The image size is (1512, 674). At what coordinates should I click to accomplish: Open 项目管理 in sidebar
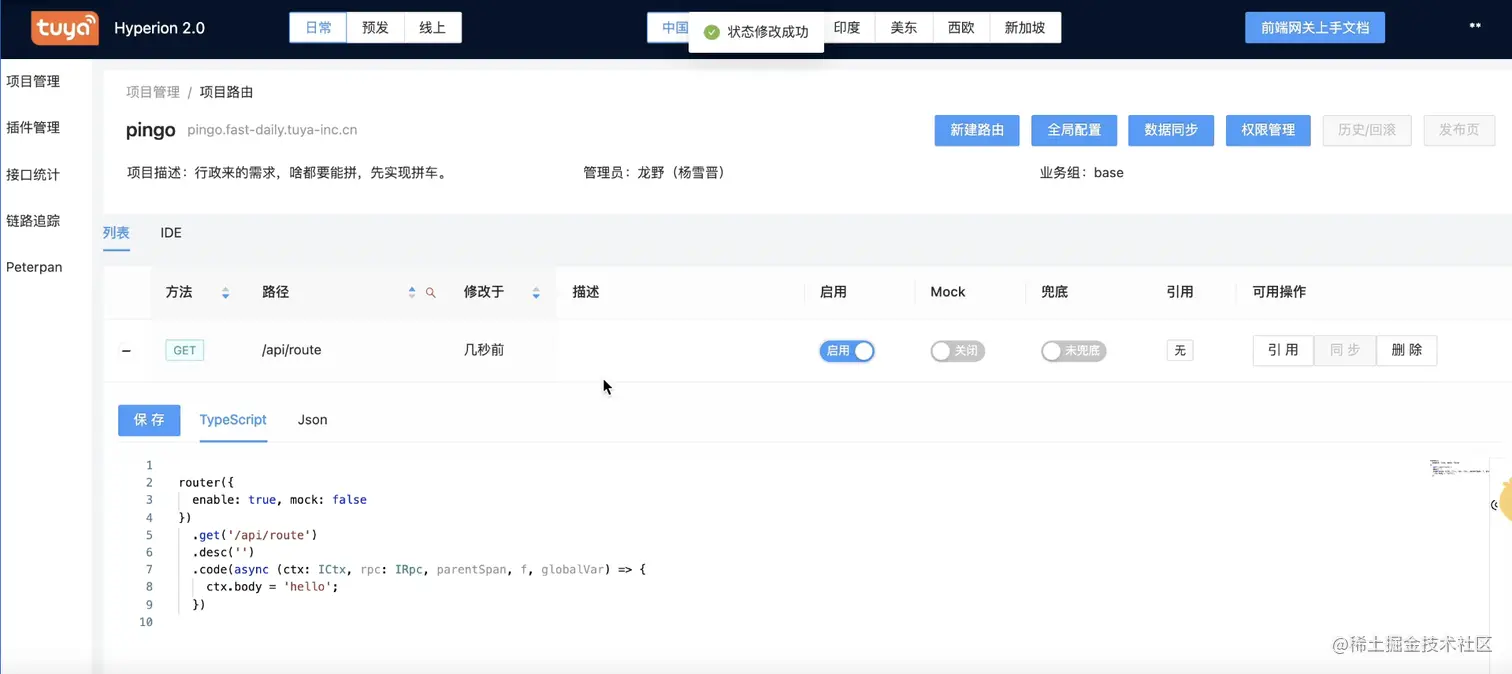[x=33, y=82]
